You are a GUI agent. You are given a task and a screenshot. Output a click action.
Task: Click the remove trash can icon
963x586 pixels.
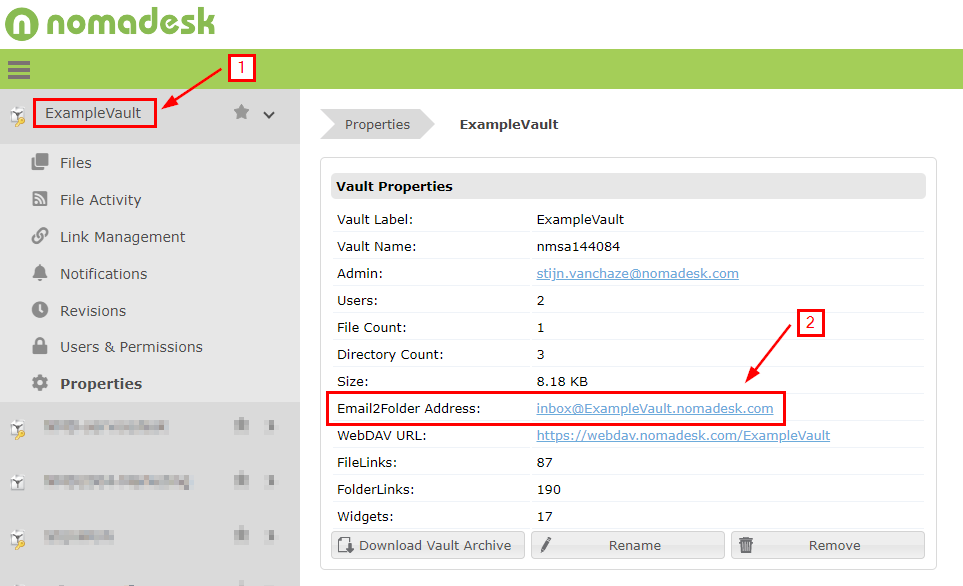[746, 545]
